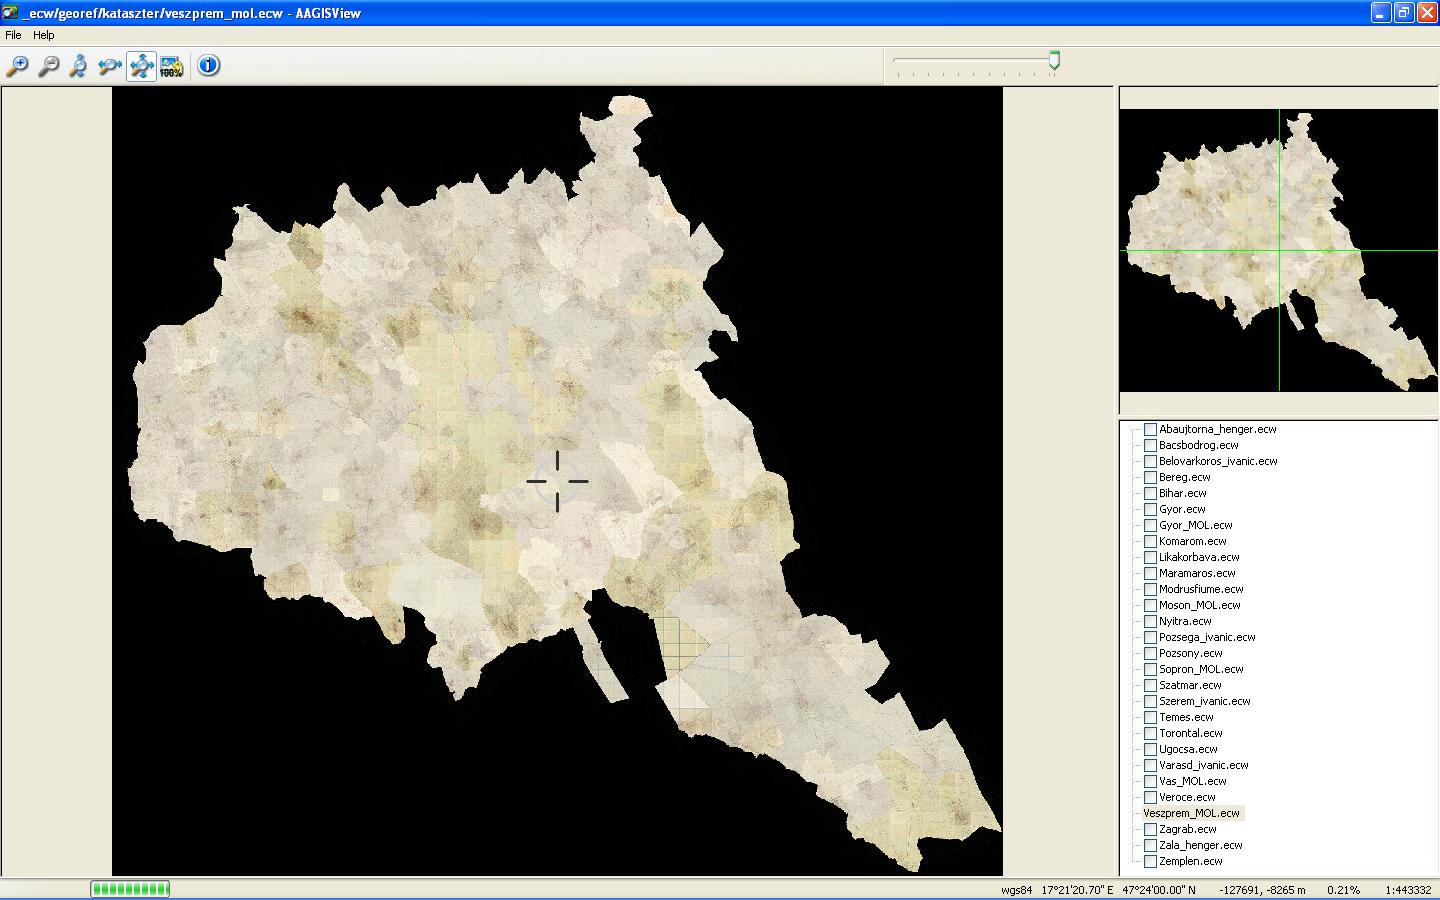Screen dimensions: 1440x900
Task: Click the longitude value 17°21'20.70" E
Action: [x=1077, y=890]
